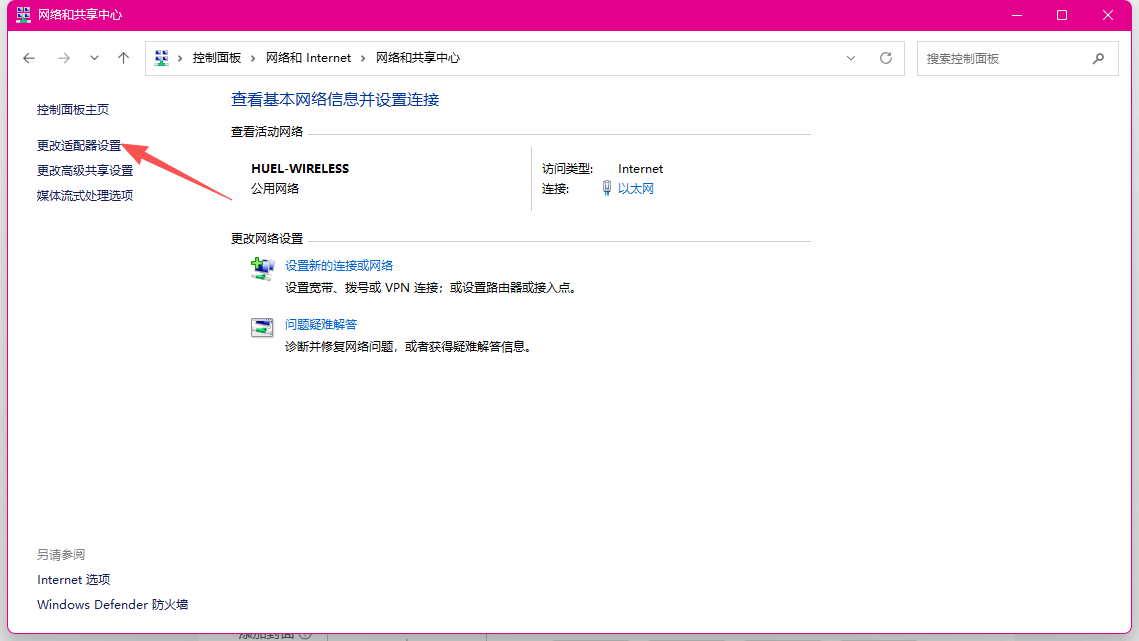Viewport: 1139px width, 641px height.
Task: Expand chevron after 控制面板 in breadcrumb
Action: pyautogui.click(x=253, y=58)
